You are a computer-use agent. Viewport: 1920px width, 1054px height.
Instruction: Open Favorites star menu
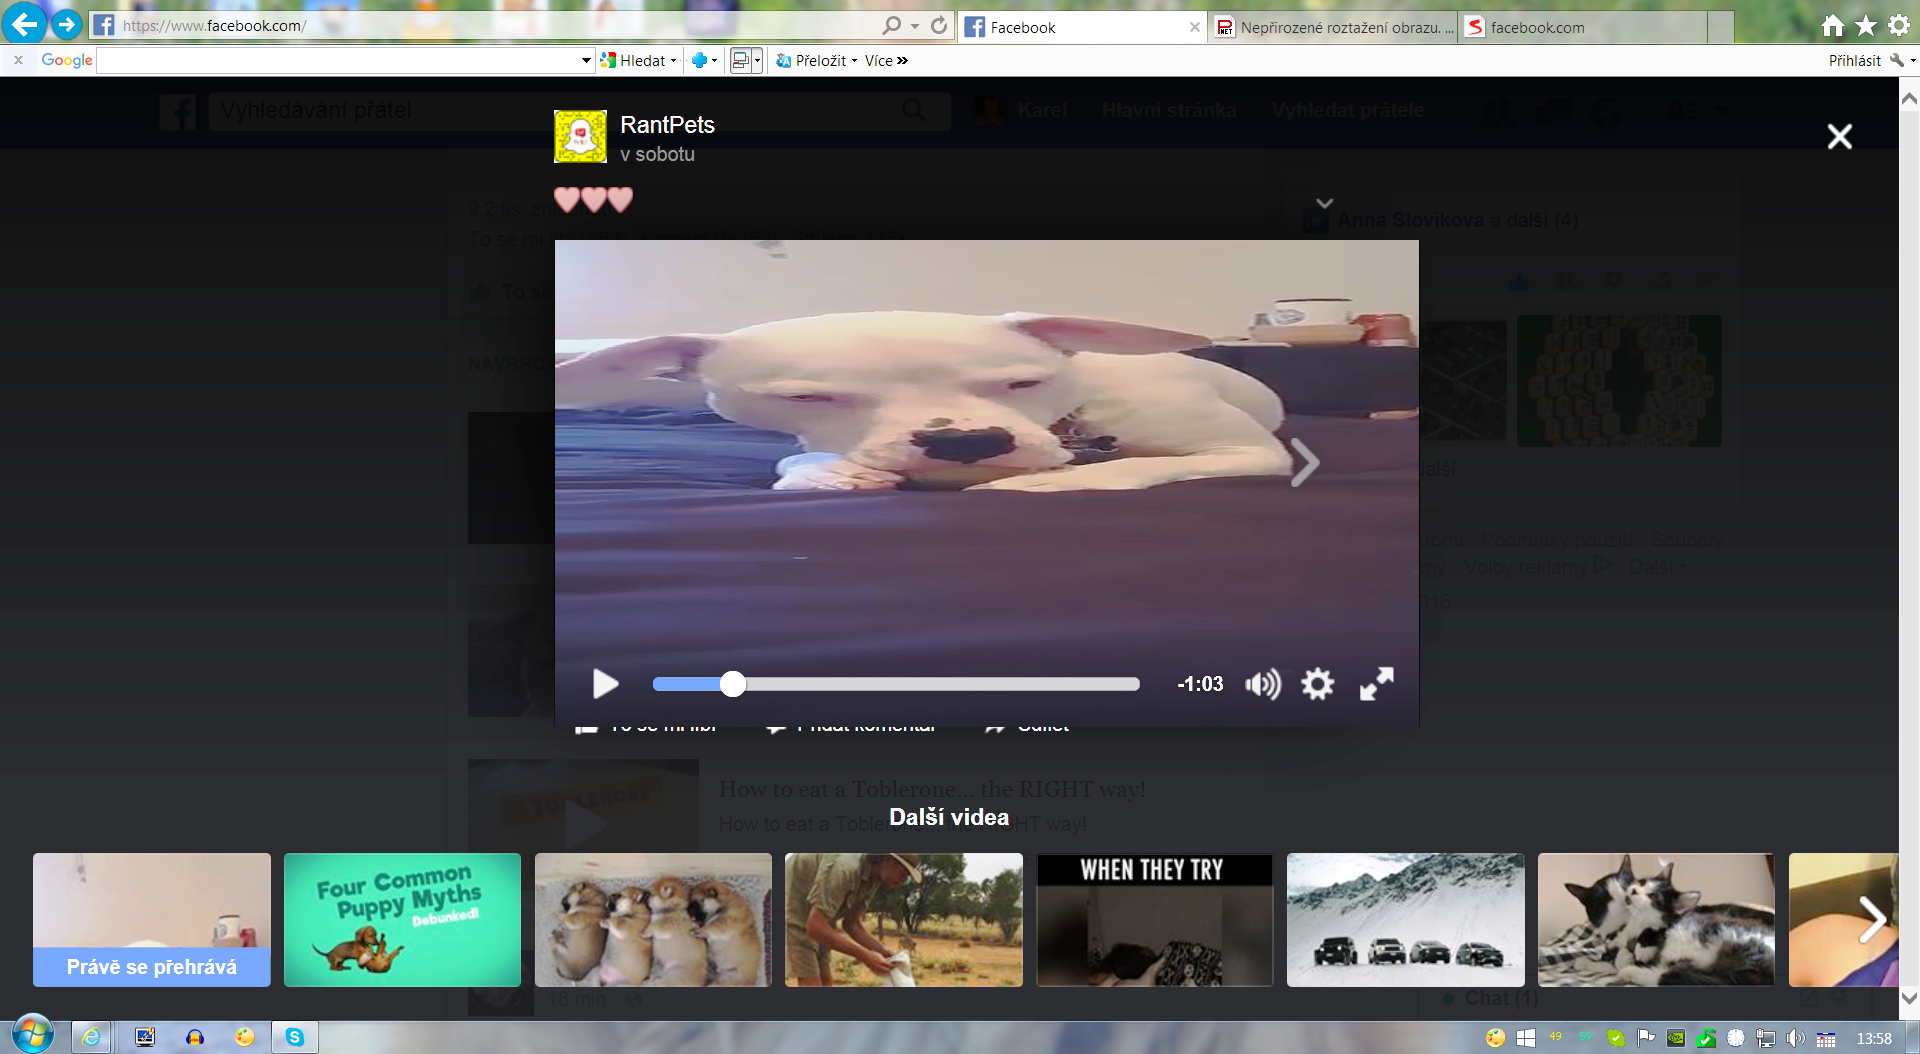1866,25
